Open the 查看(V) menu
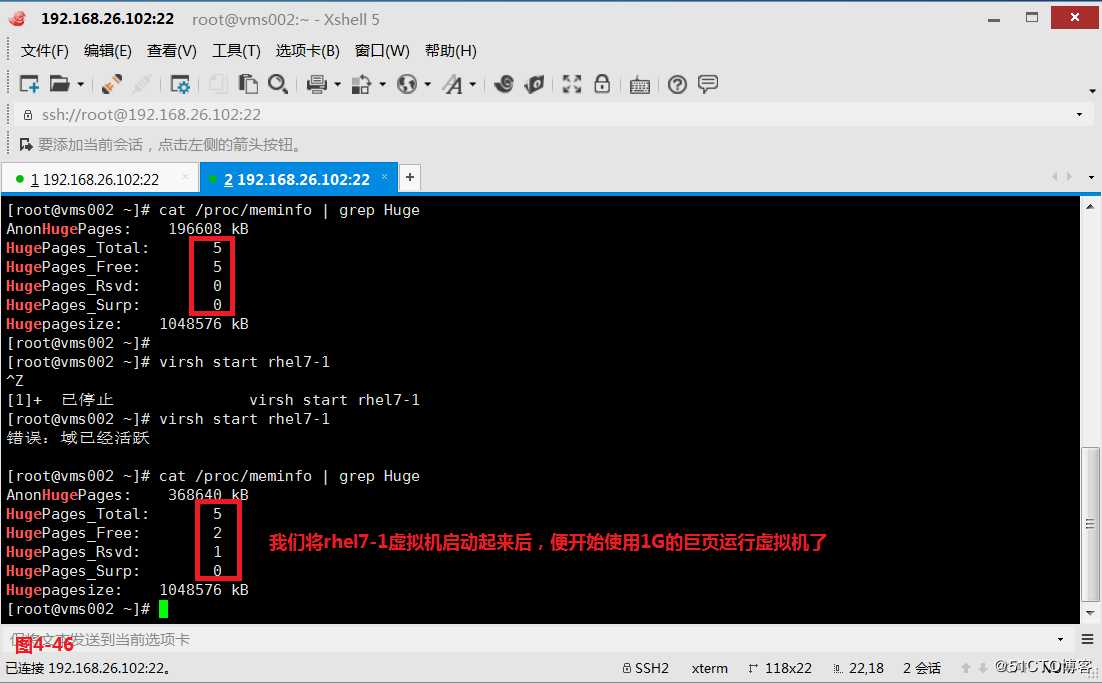 click(x=171, y=51)
